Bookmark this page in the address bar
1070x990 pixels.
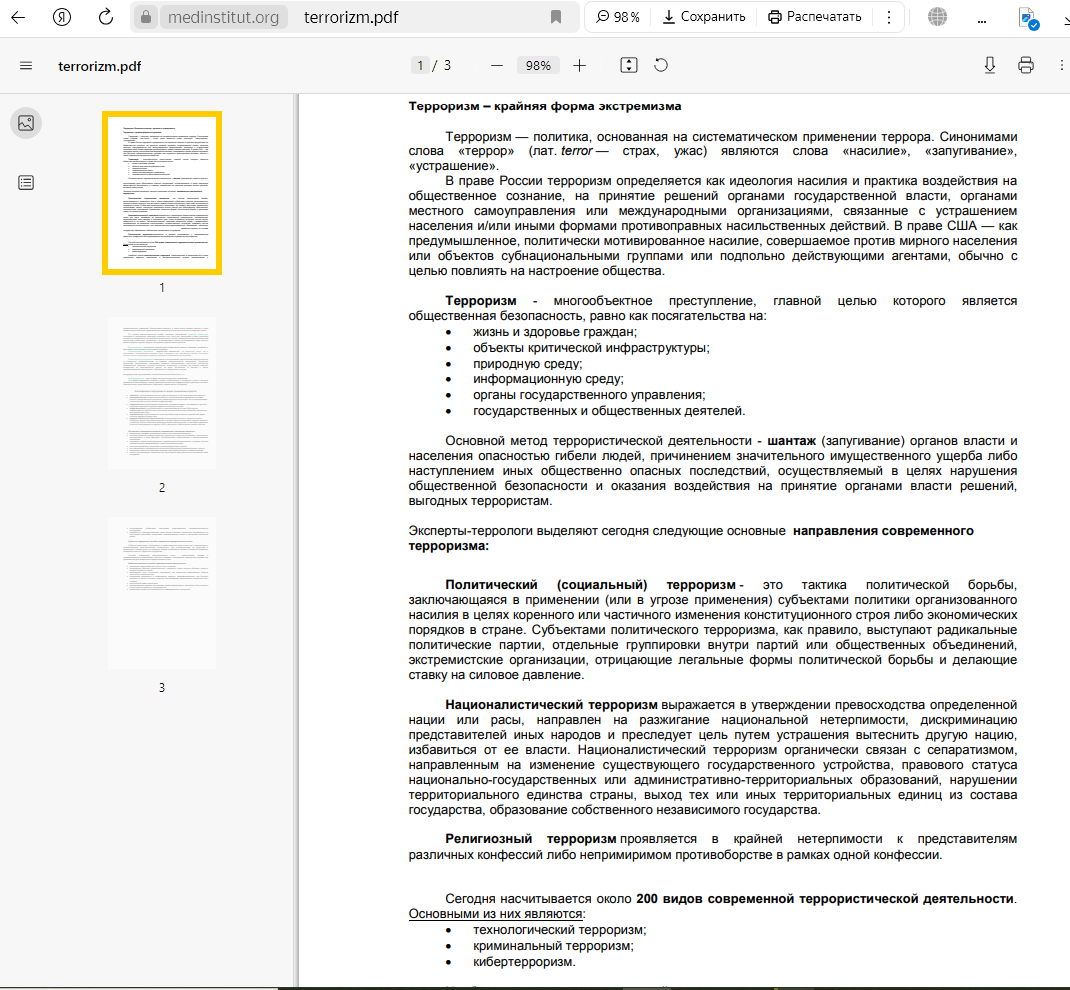point(556,17)
